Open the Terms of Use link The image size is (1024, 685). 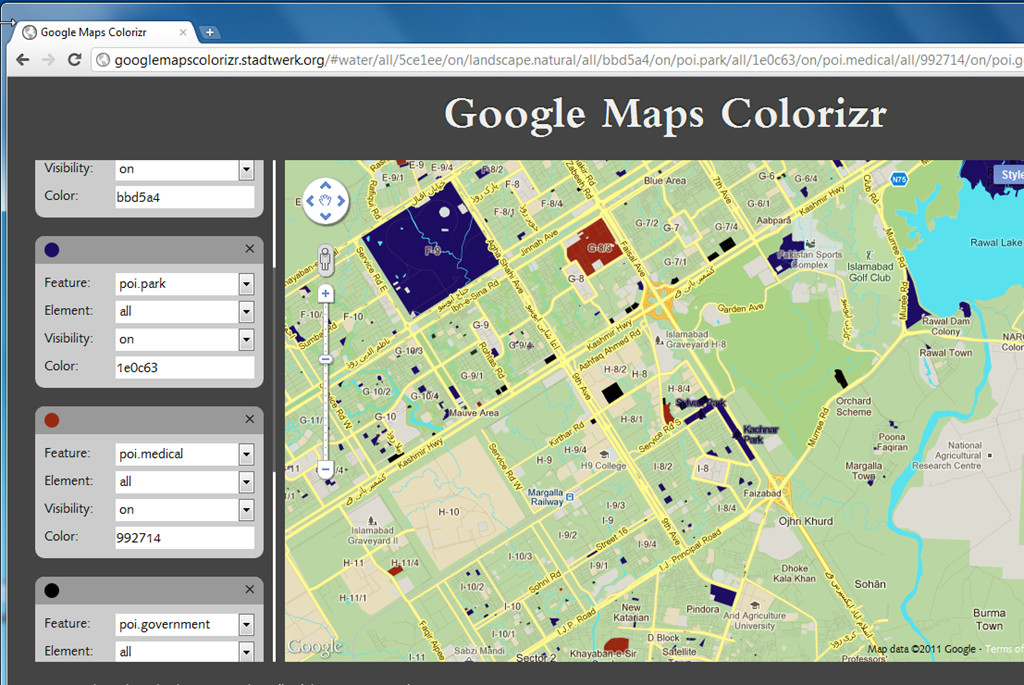tap(1004, 648)
